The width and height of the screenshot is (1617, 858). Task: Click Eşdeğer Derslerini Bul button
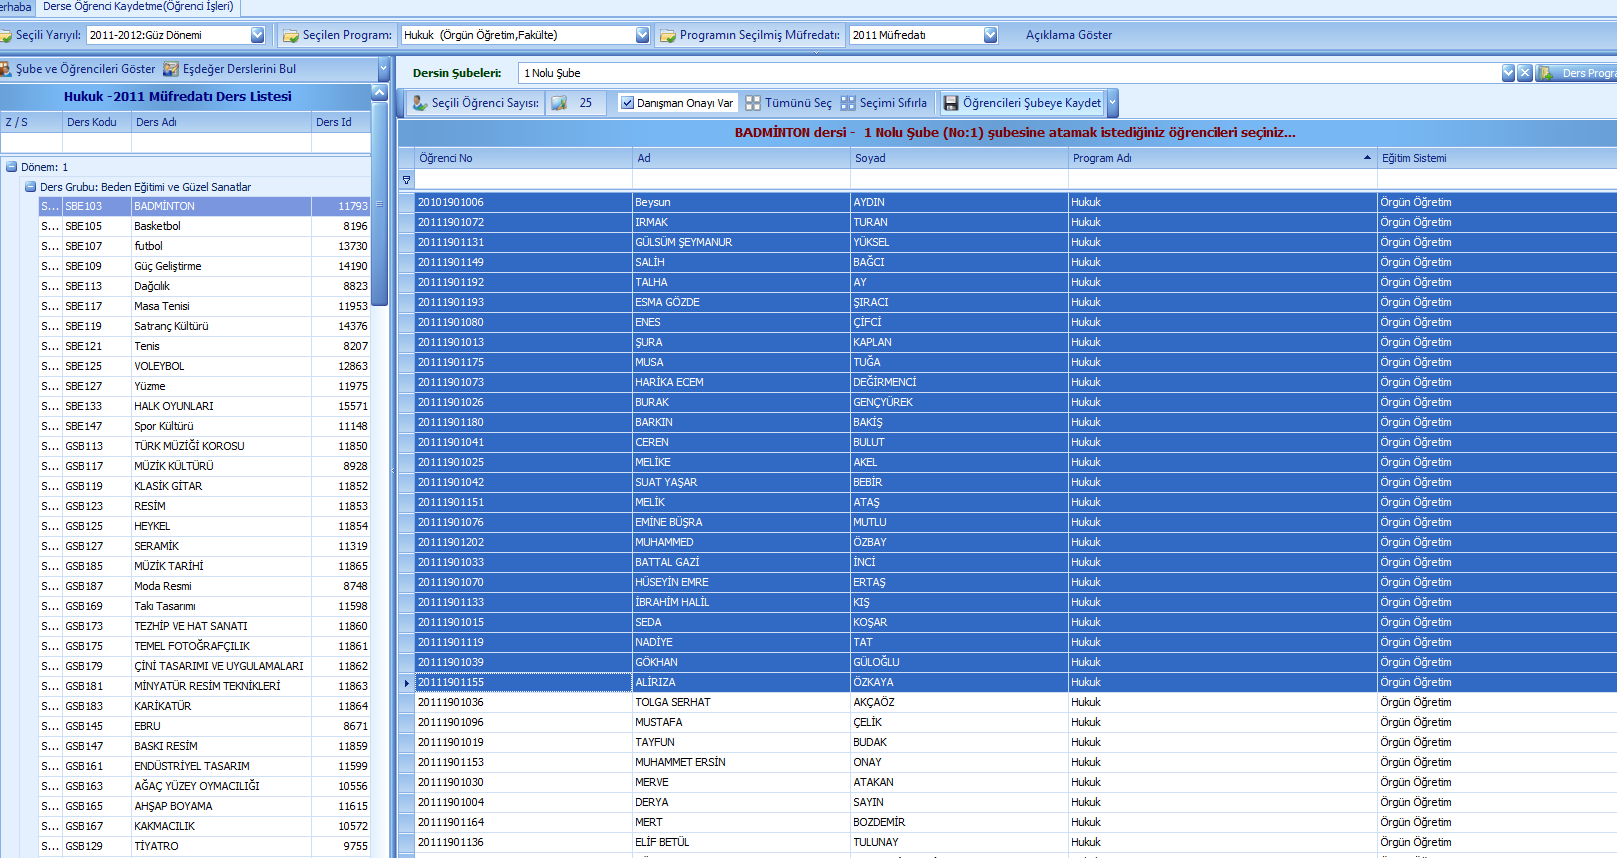[x=230, y=69]
